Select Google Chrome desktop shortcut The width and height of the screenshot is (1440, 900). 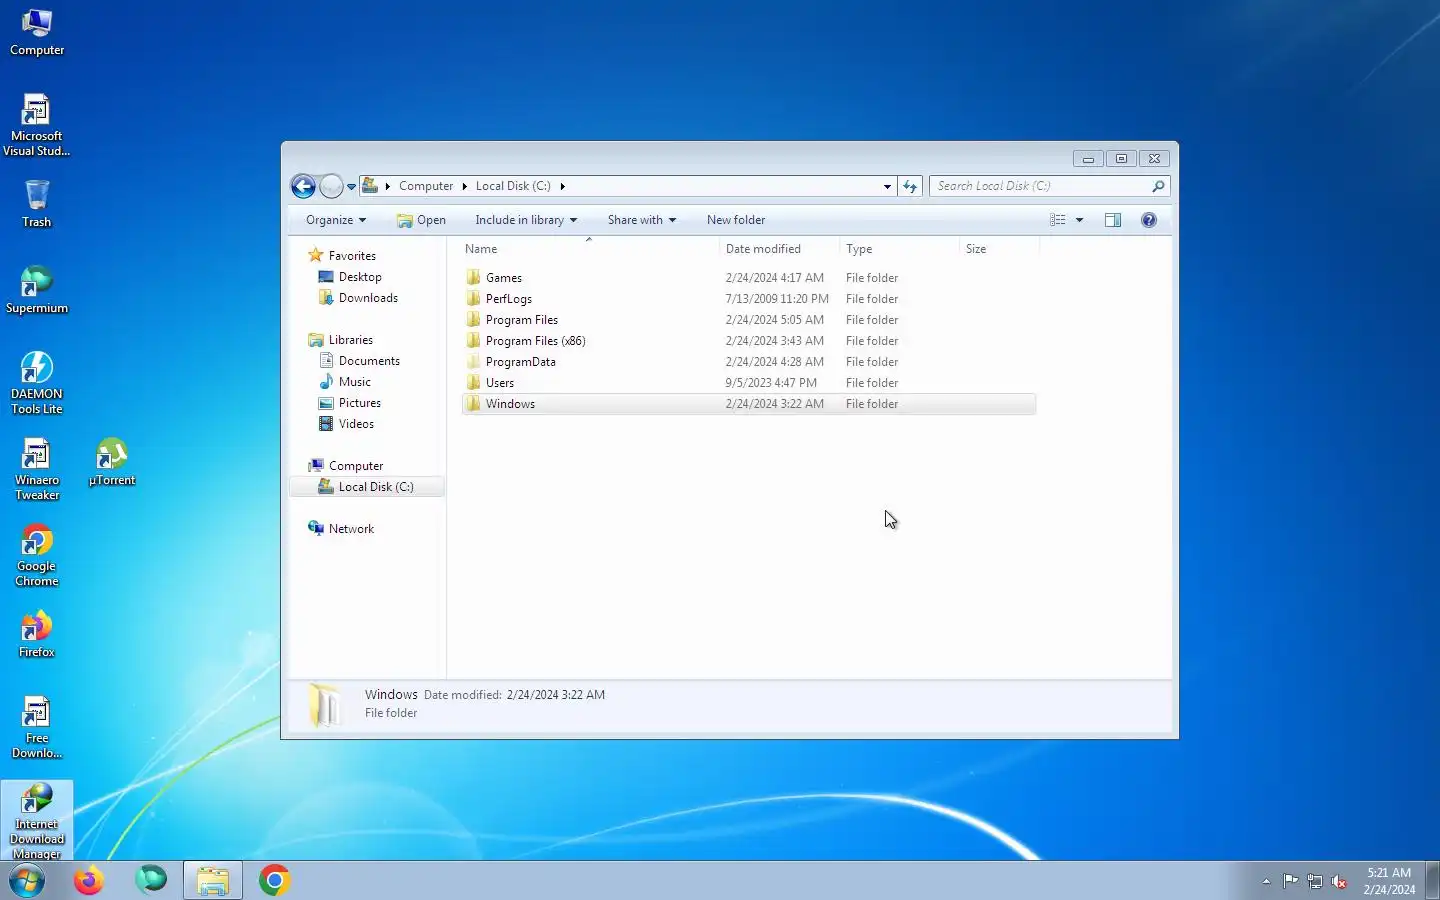(x=37, y=555)
